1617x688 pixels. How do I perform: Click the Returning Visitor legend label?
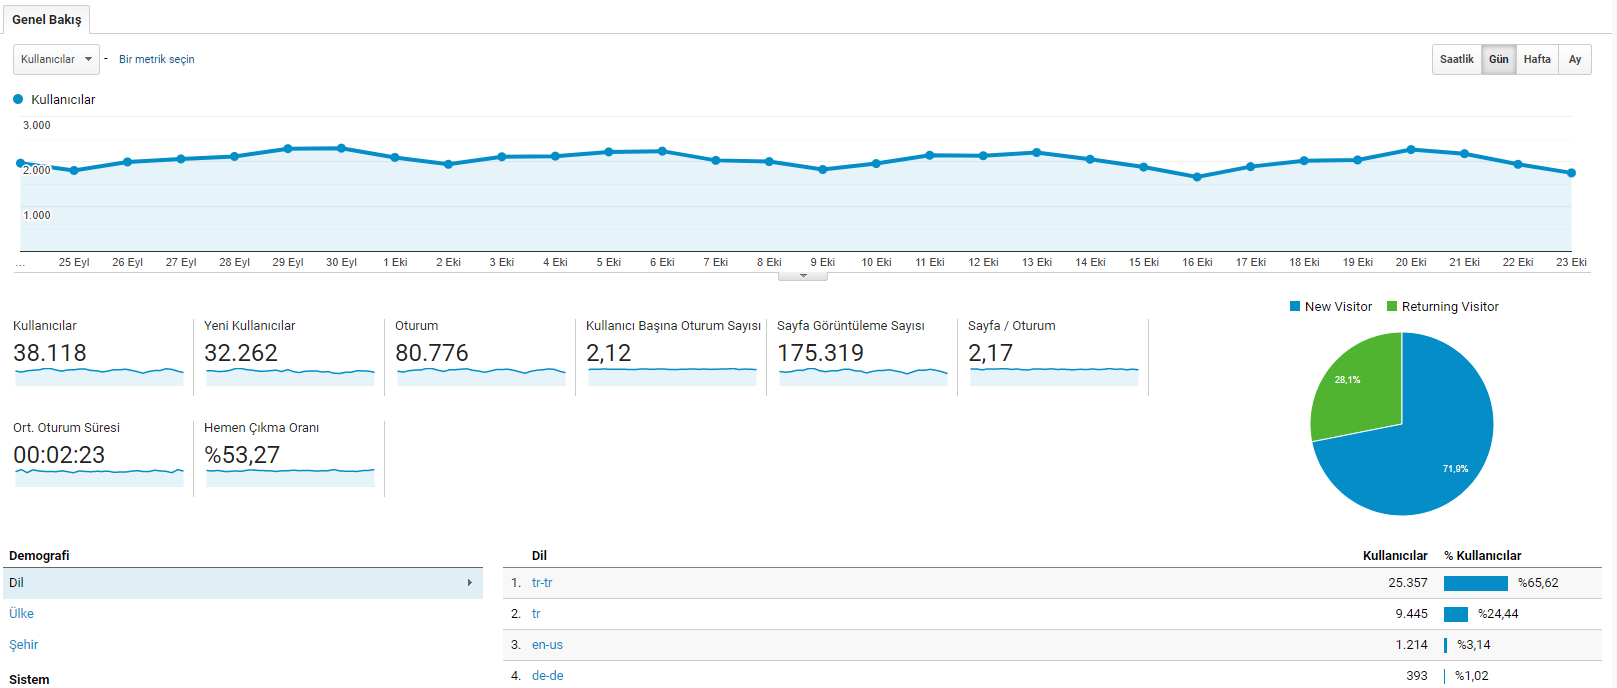pos(1450,307)
